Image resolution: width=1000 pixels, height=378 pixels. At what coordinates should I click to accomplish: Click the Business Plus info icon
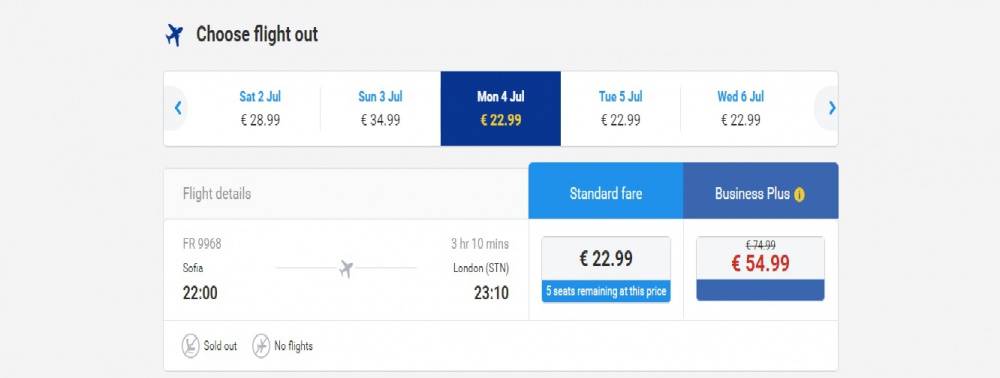(x=798, y=195)
